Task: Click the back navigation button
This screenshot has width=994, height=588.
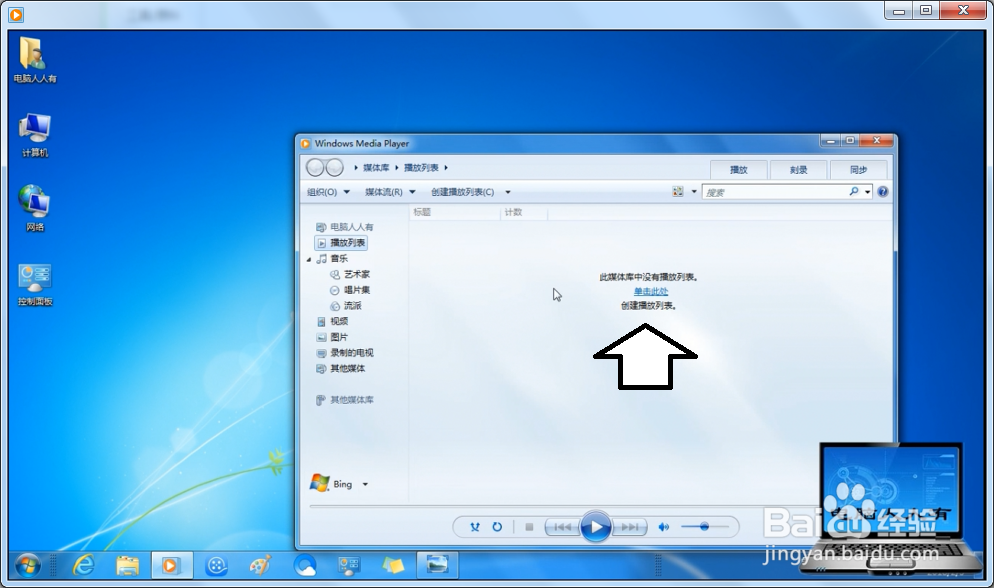Action: pyautogui.click(x=315, y=167)
